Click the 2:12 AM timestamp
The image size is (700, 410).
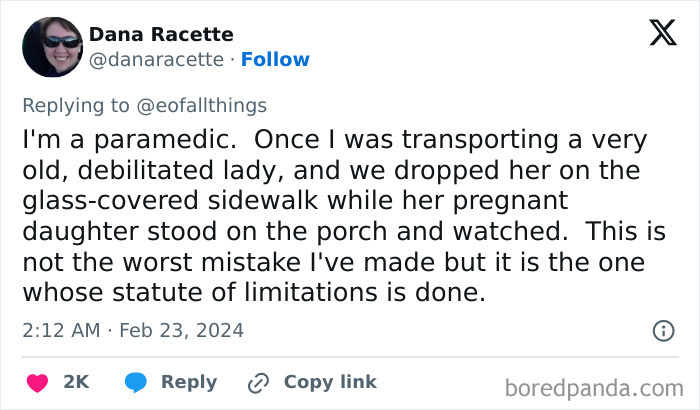(x=60, y=330)
